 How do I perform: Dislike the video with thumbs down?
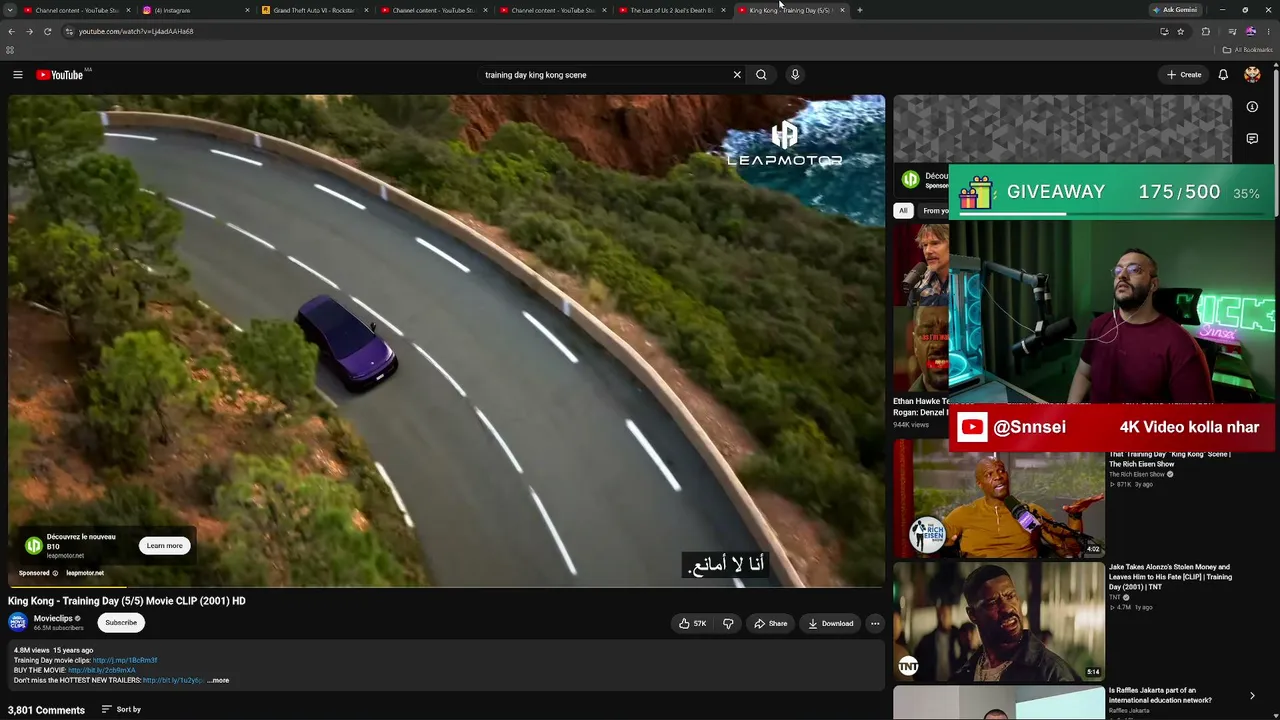pos(728,623)
